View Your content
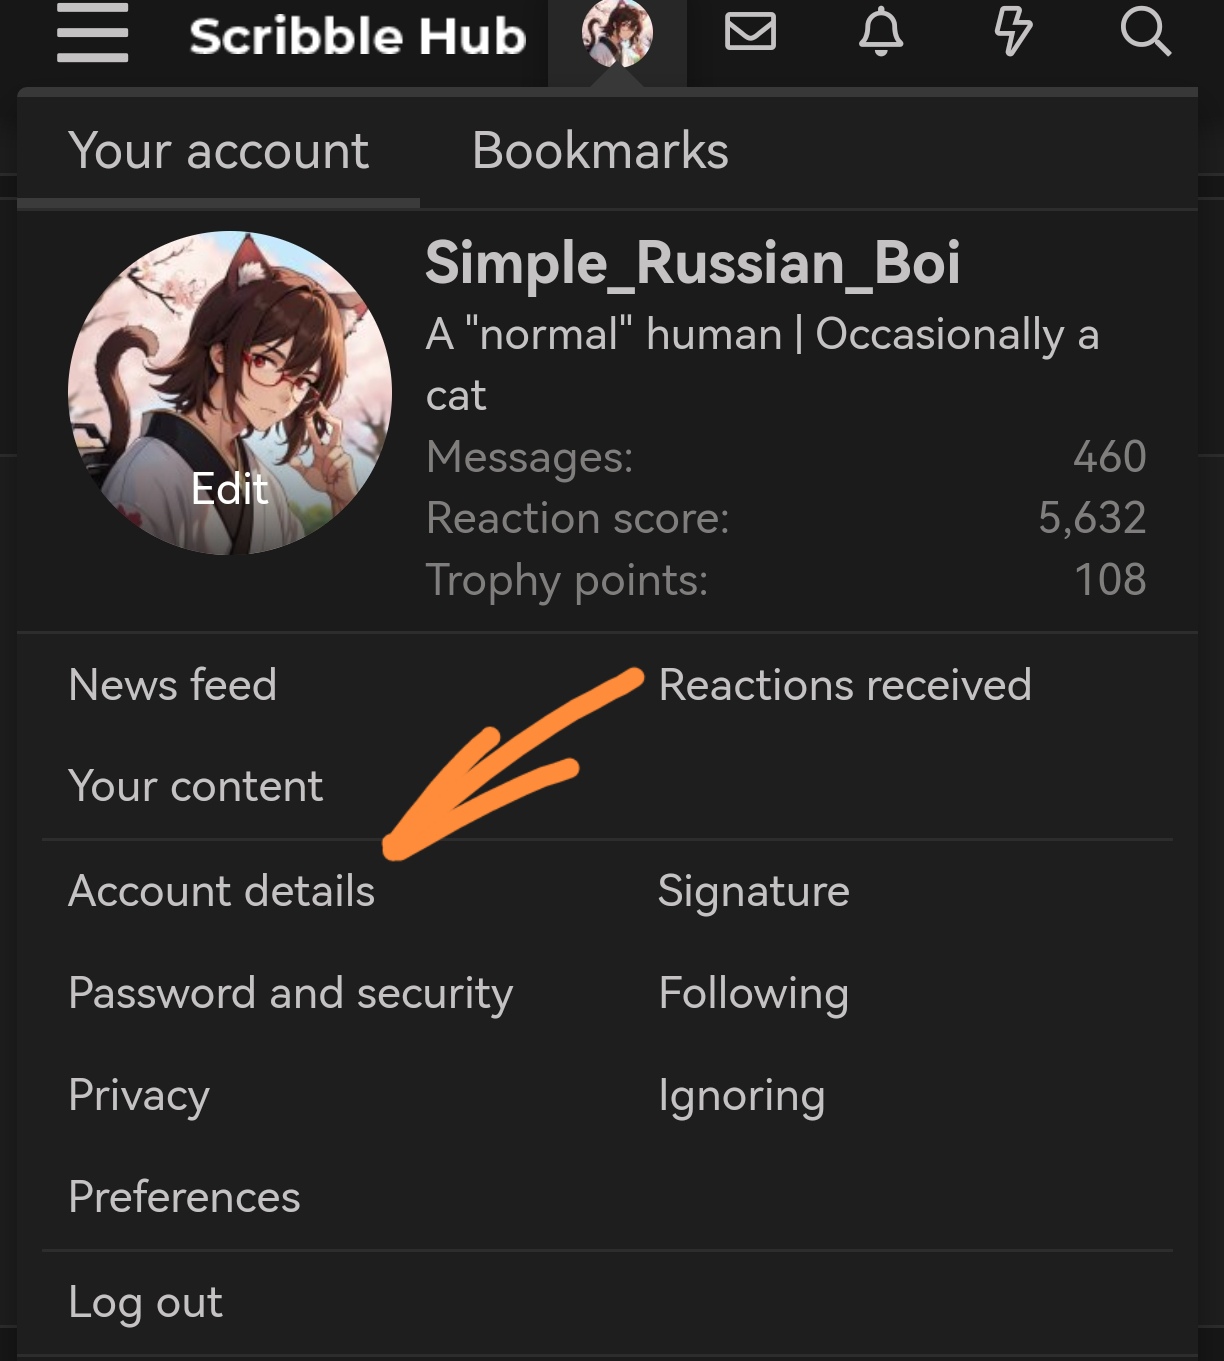 195,787
